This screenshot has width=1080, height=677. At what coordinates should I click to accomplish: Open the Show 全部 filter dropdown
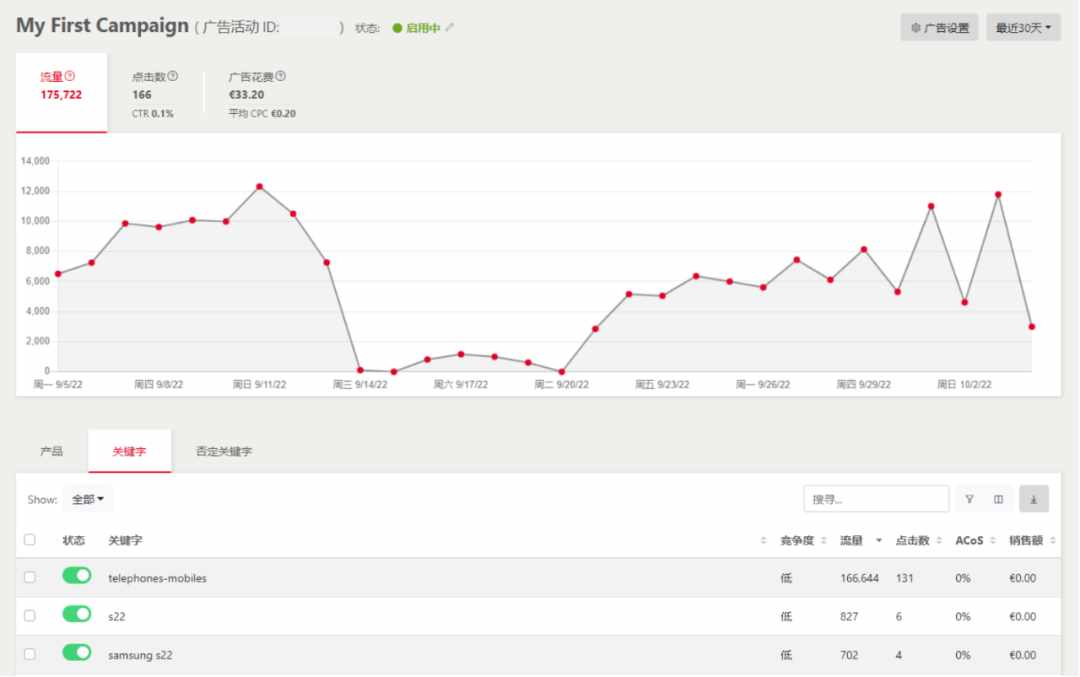[87, 499]
